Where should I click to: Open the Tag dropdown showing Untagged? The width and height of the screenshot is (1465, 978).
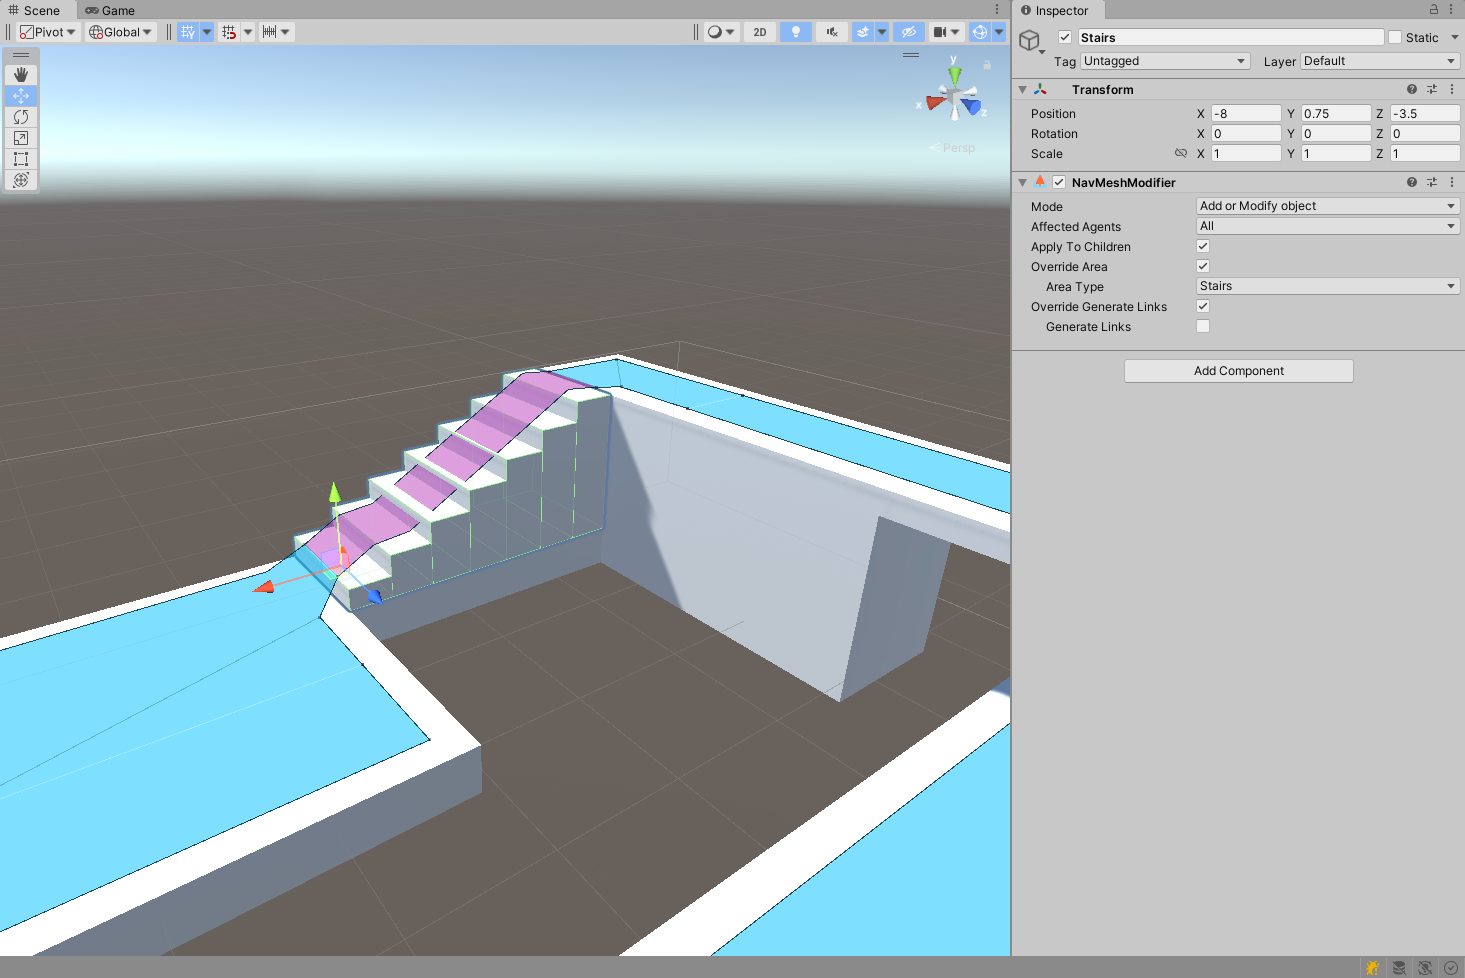point(1165,61)
